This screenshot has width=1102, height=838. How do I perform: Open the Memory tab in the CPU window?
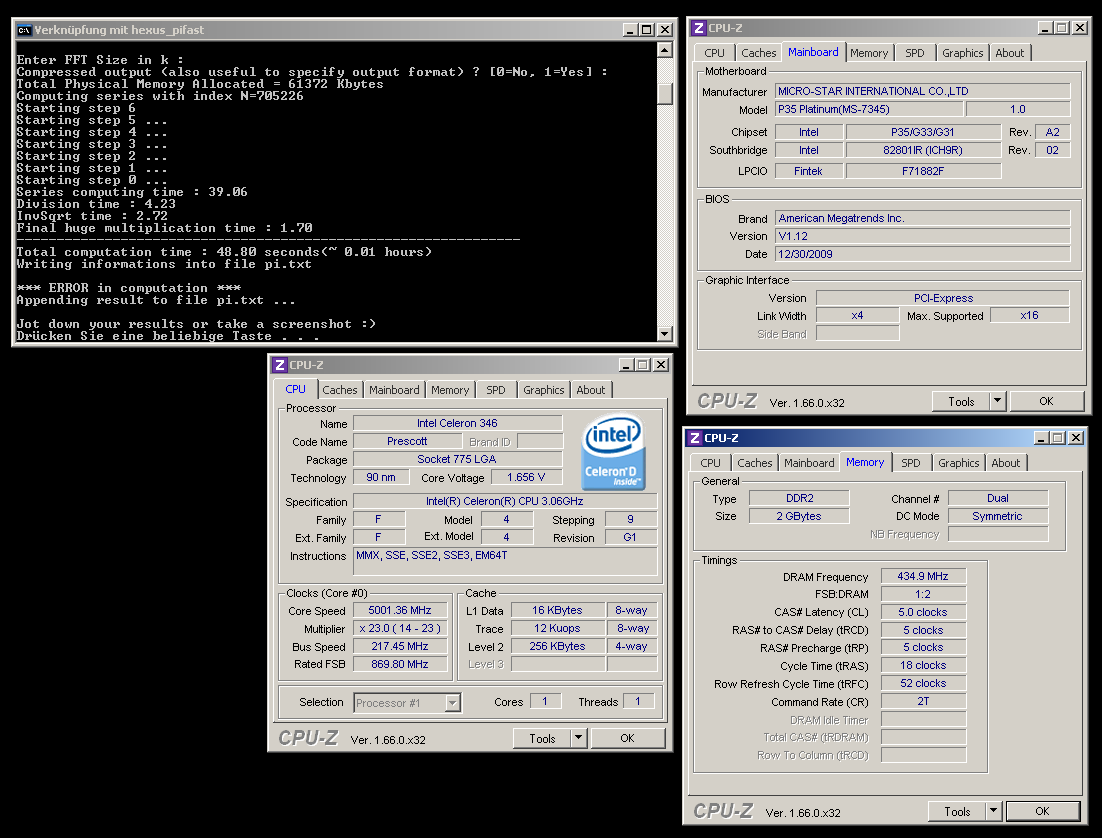pyautogui.click(x=450, y=390)
